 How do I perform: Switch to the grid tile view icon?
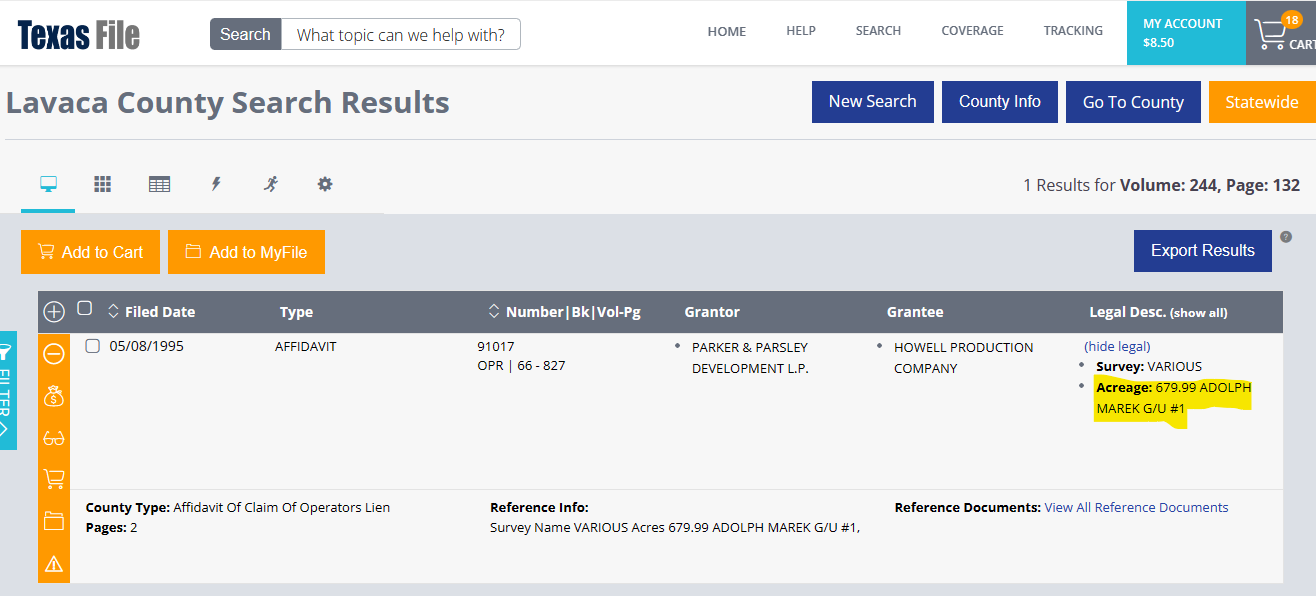[x=102, y=184]
